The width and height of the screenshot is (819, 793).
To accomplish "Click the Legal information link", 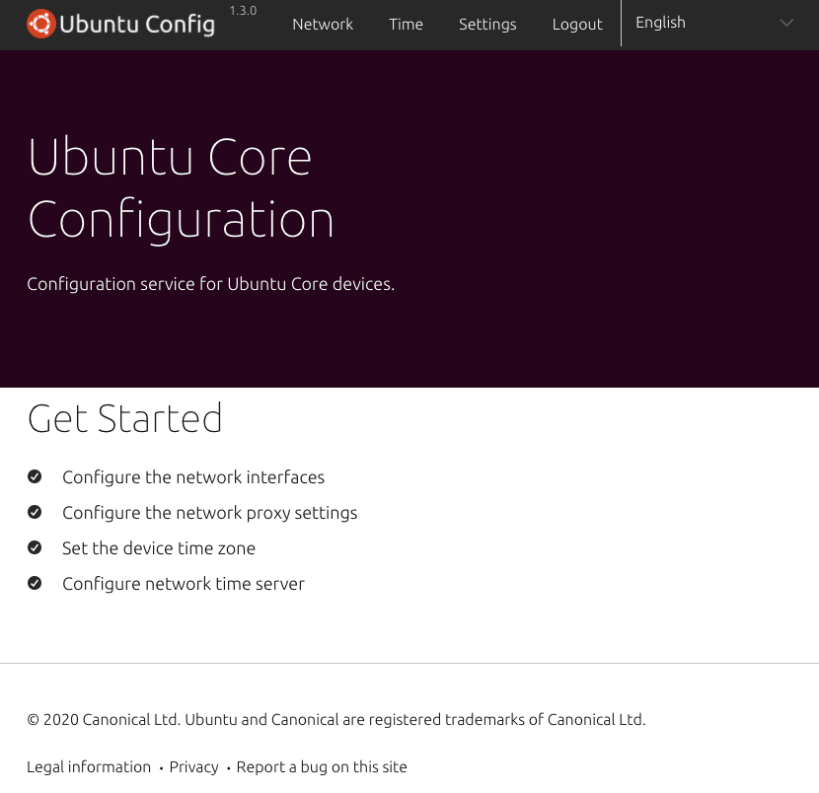I will (88, 767).
